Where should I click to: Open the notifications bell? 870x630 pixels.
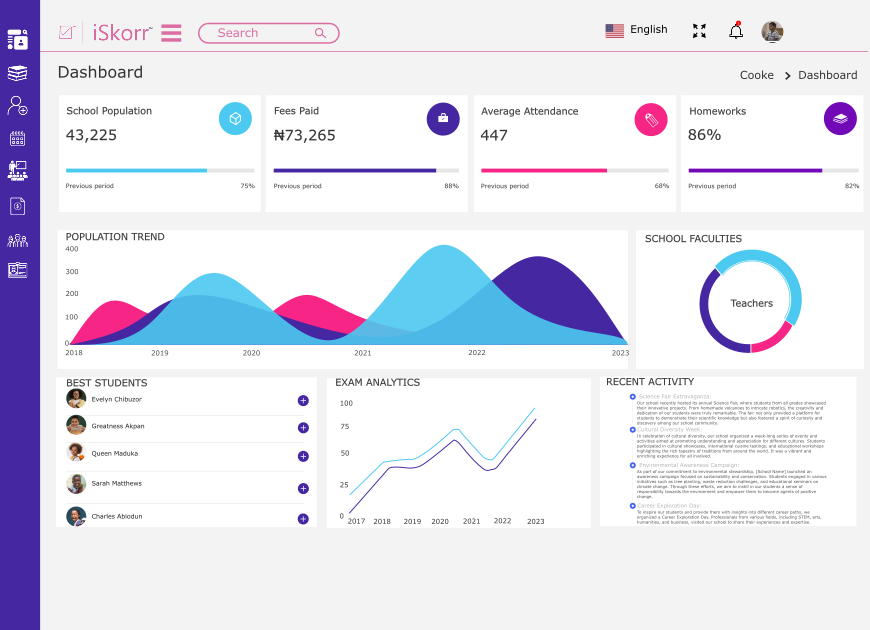click(x=736, y=30)
